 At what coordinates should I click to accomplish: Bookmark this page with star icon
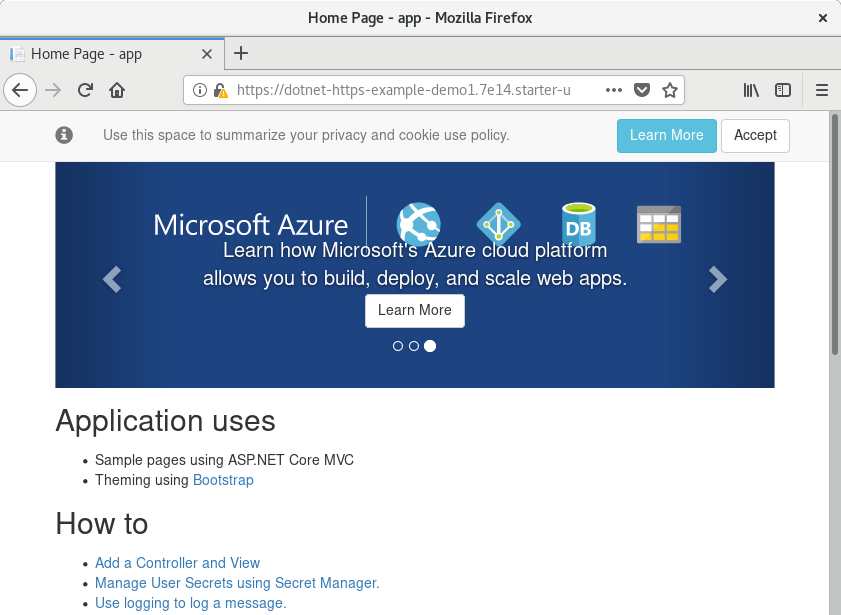click(670, 90)
